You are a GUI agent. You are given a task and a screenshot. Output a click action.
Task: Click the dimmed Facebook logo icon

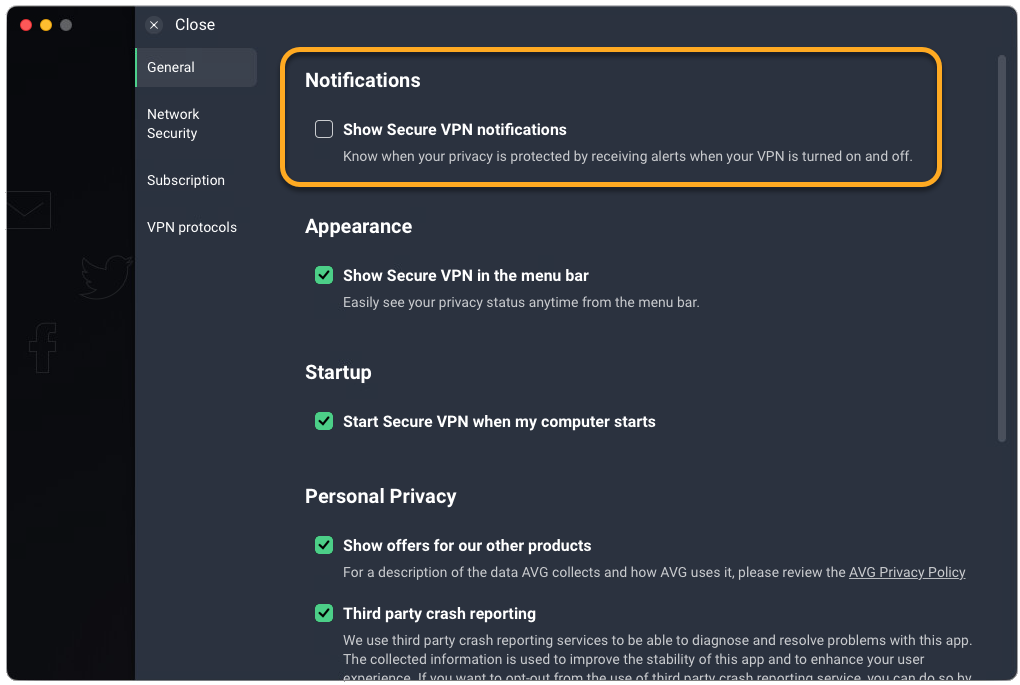coord(42,347)
